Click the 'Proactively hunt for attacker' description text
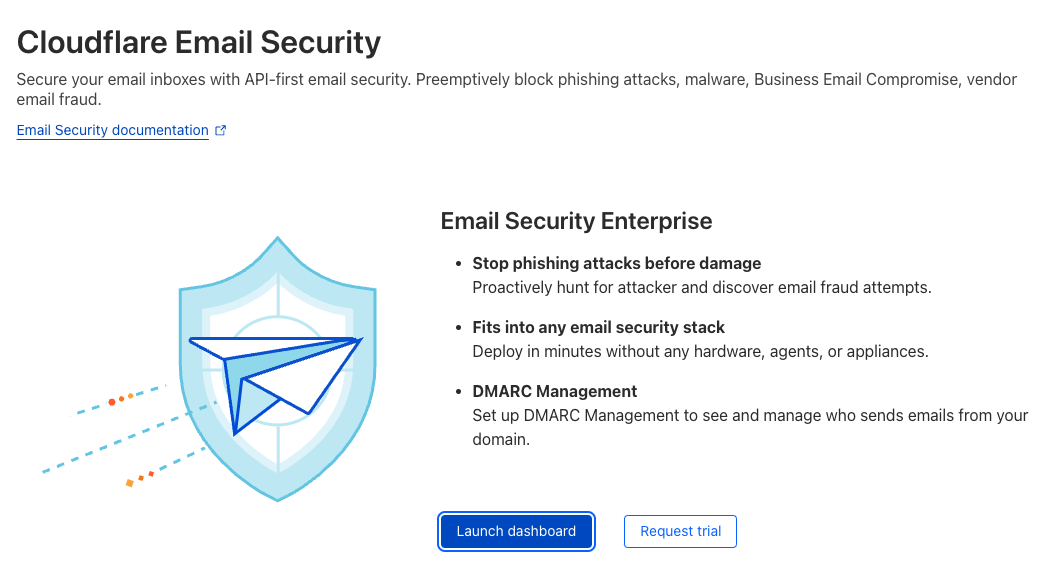The image size is (1059, 582). point(701,287)
